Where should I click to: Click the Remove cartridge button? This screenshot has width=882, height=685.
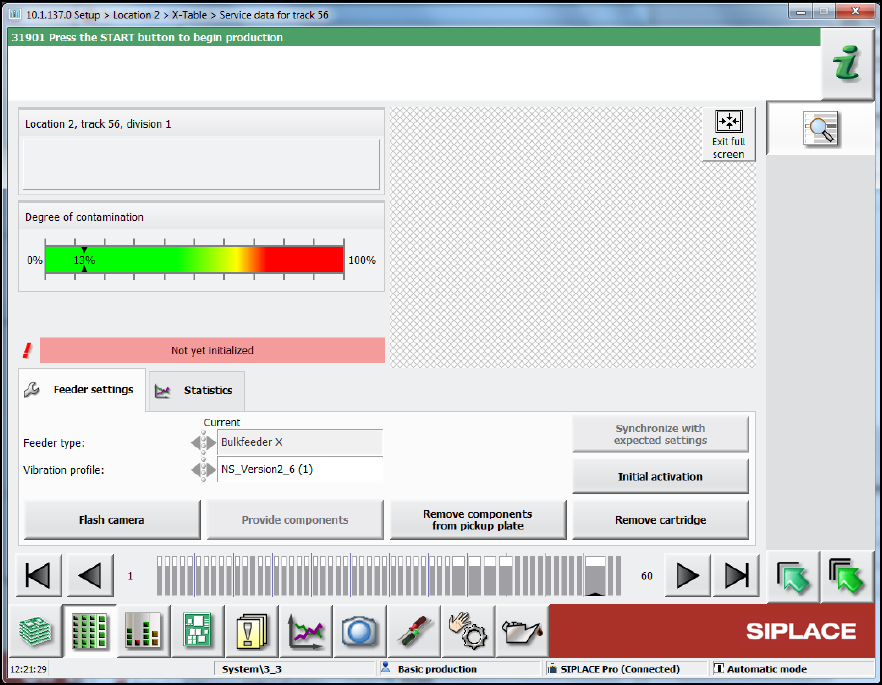660,520
